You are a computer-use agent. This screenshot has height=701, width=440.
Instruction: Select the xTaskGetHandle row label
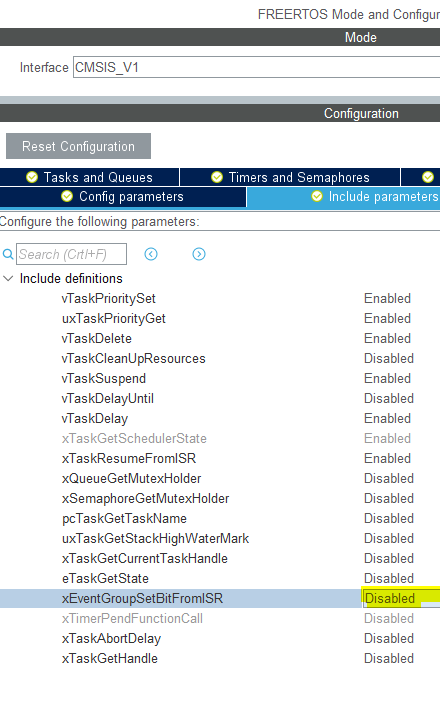point(110,659)
